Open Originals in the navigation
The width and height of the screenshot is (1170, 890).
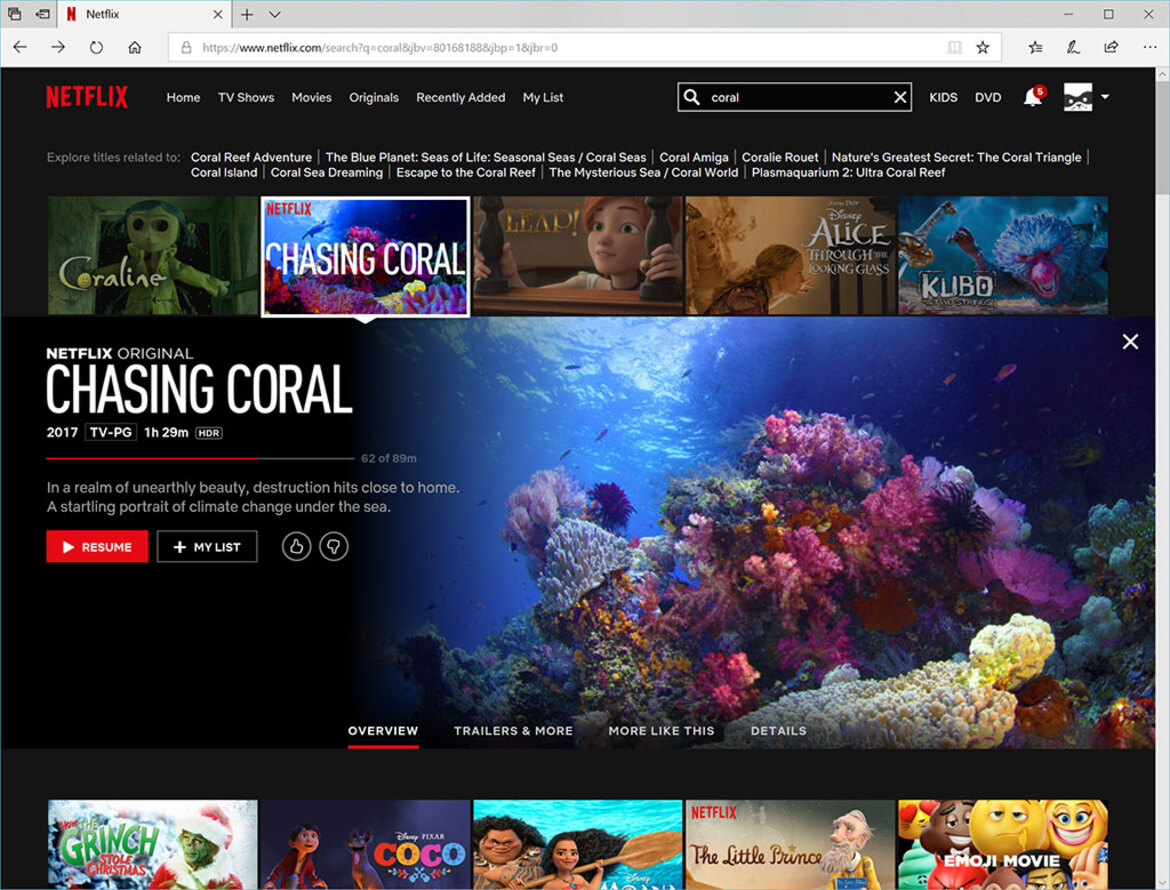[x=374, y=97]
